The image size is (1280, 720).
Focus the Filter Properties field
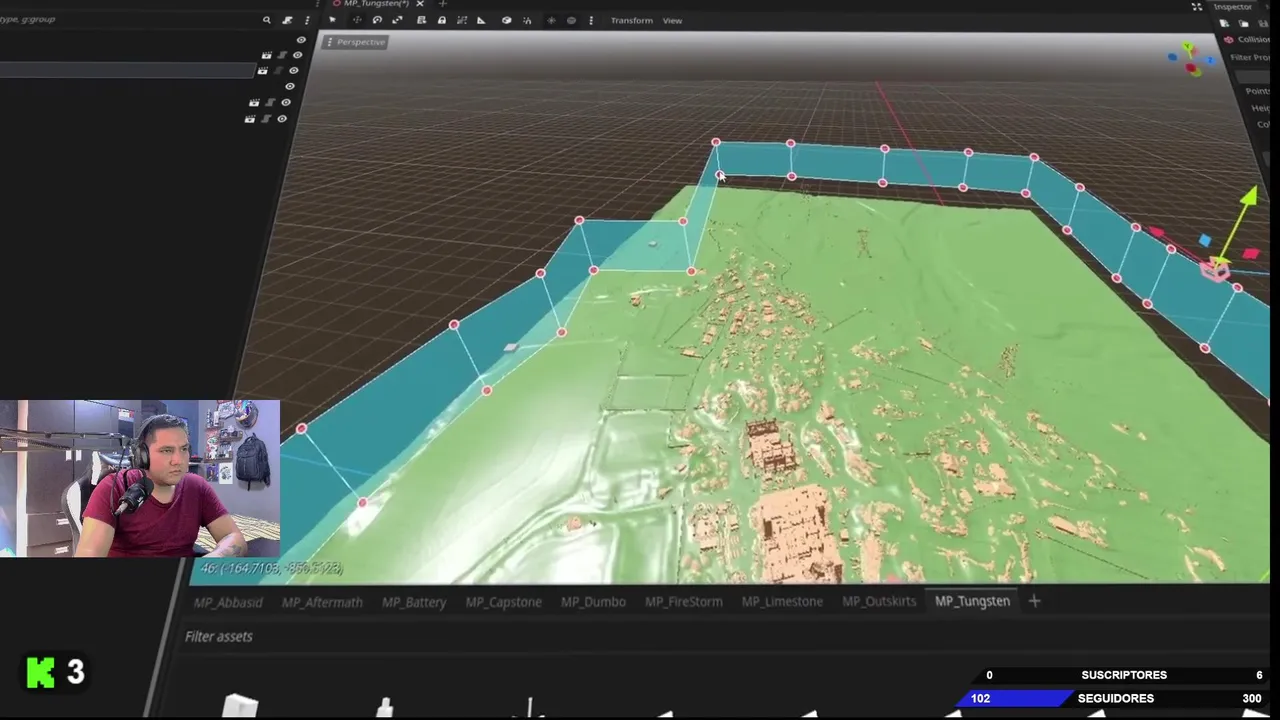[x=1252, y=57]
